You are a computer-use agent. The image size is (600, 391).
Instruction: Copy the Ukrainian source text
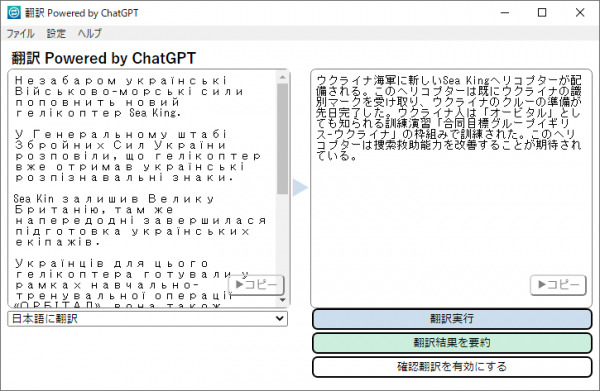coord(256,285)
